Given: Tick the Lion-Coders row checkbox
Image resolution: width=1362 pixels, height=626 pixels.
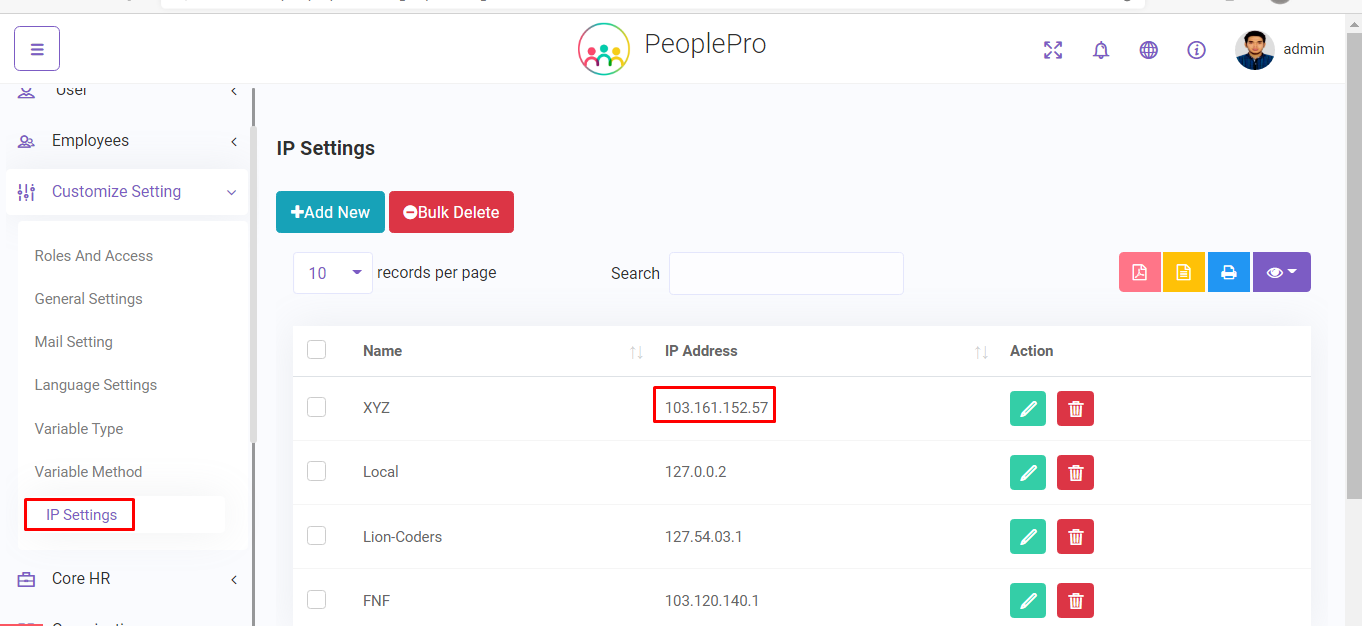Looking at the screenshot, I should click(x=317, y=536).
